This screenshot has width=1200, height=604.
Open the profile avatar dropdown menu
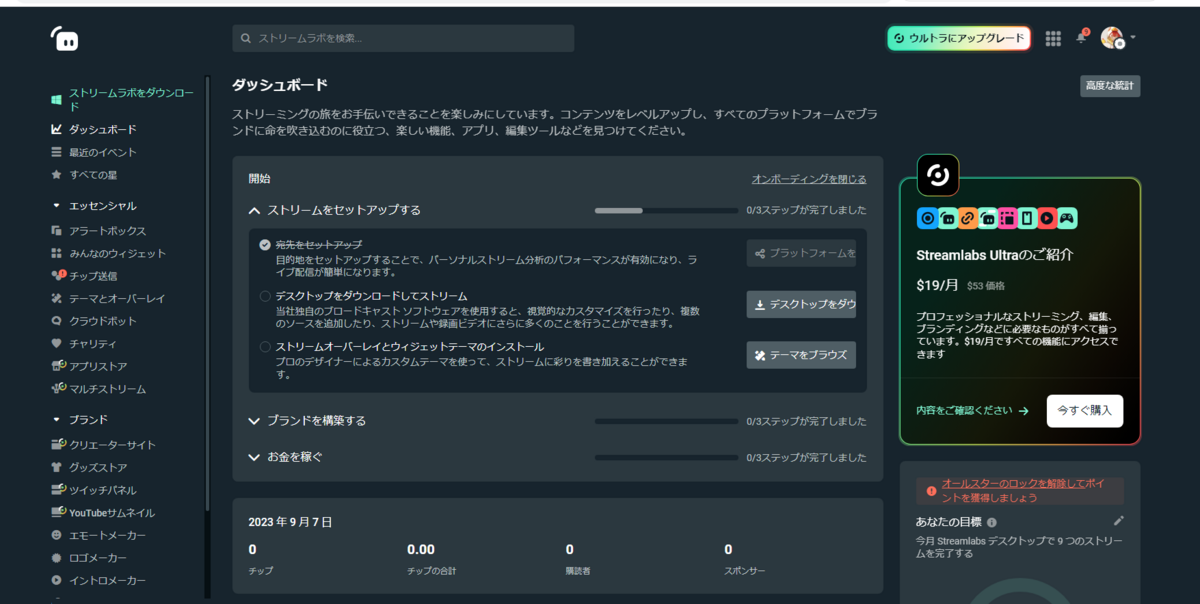[x=1118, y=38]
